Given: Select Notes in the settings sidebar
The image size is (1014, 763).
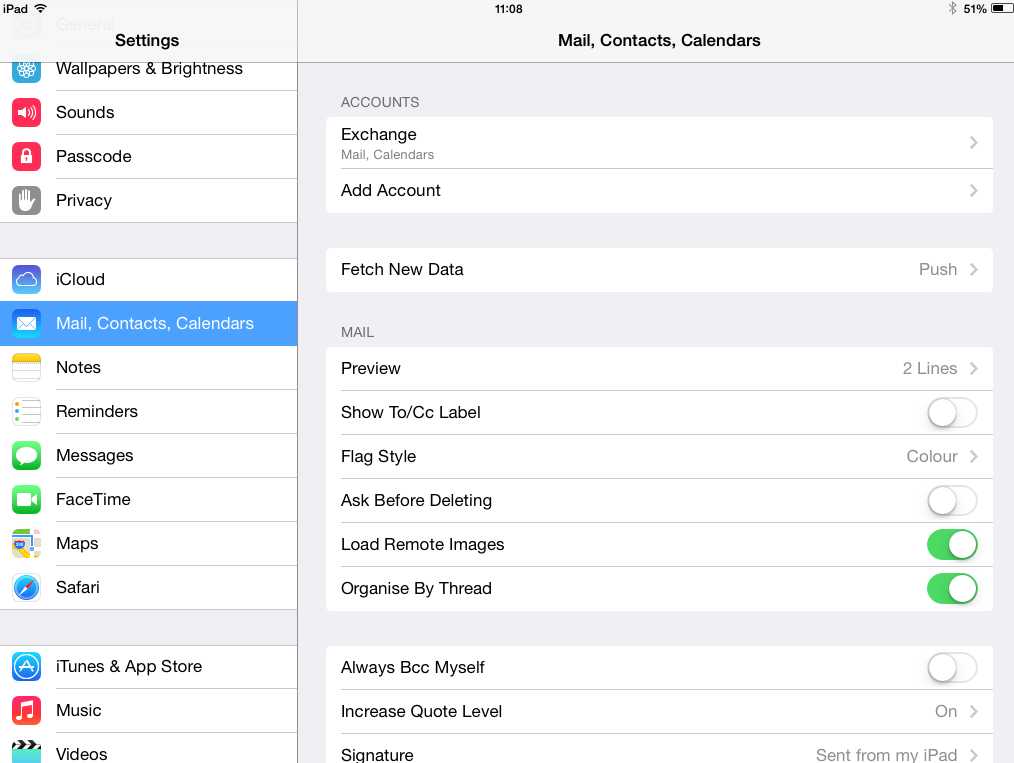Looking at the screenshot, I should point(78,368).
